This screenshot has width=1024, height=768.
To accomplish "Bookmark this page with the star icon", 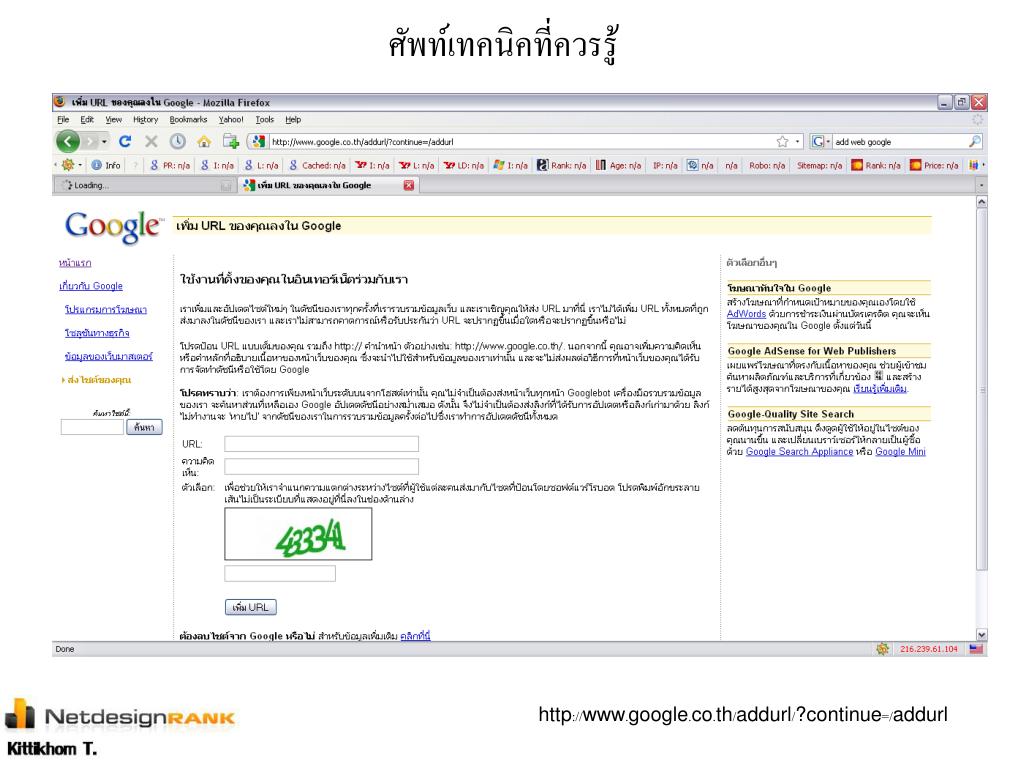I will tap(782, 142).
